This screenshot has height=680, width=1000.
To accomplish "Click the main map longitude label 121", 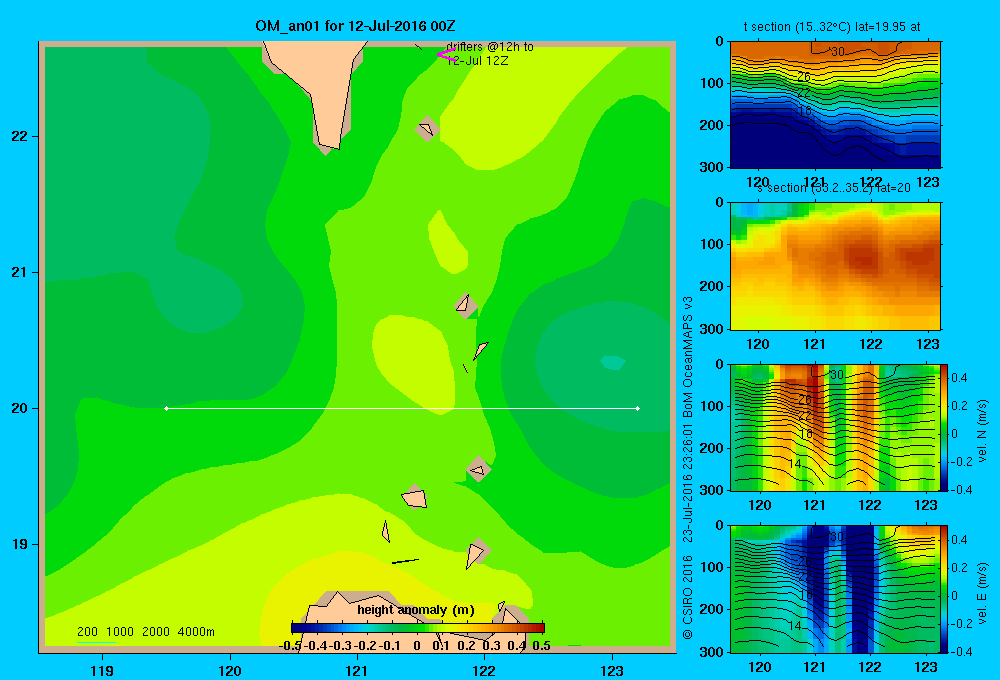I will point(357,670).
